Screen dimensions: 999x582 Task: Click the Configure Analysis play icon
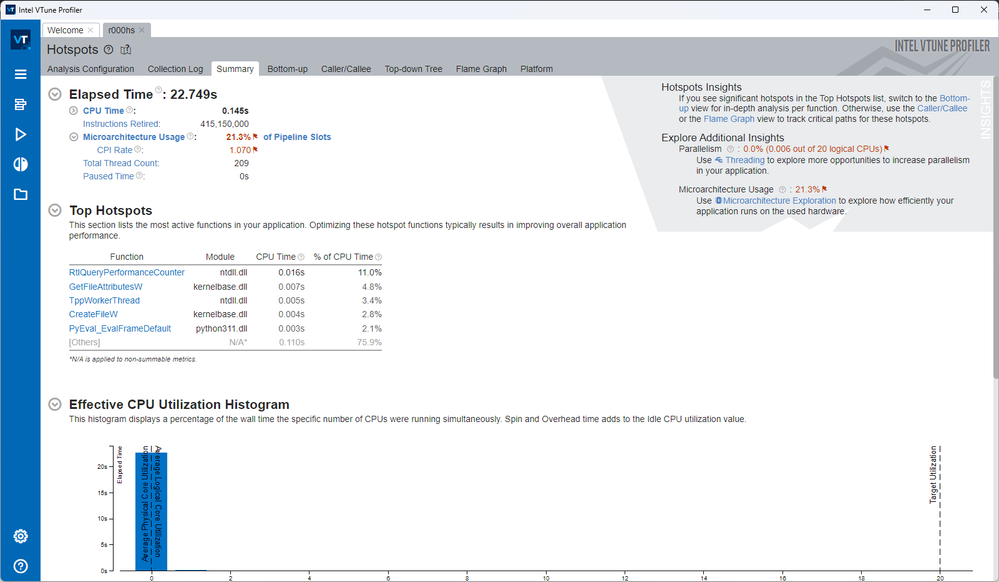[20, 134]
